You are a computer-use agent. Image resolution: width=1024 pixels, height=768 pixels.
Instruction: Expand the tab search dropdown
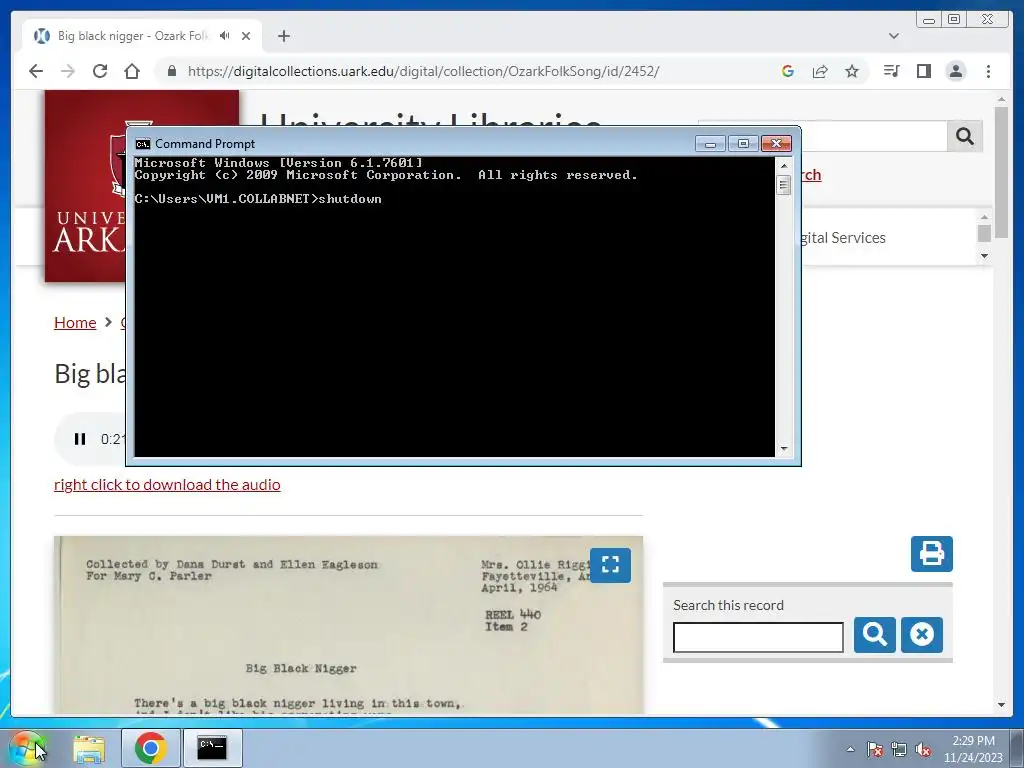tap(894, 36)
